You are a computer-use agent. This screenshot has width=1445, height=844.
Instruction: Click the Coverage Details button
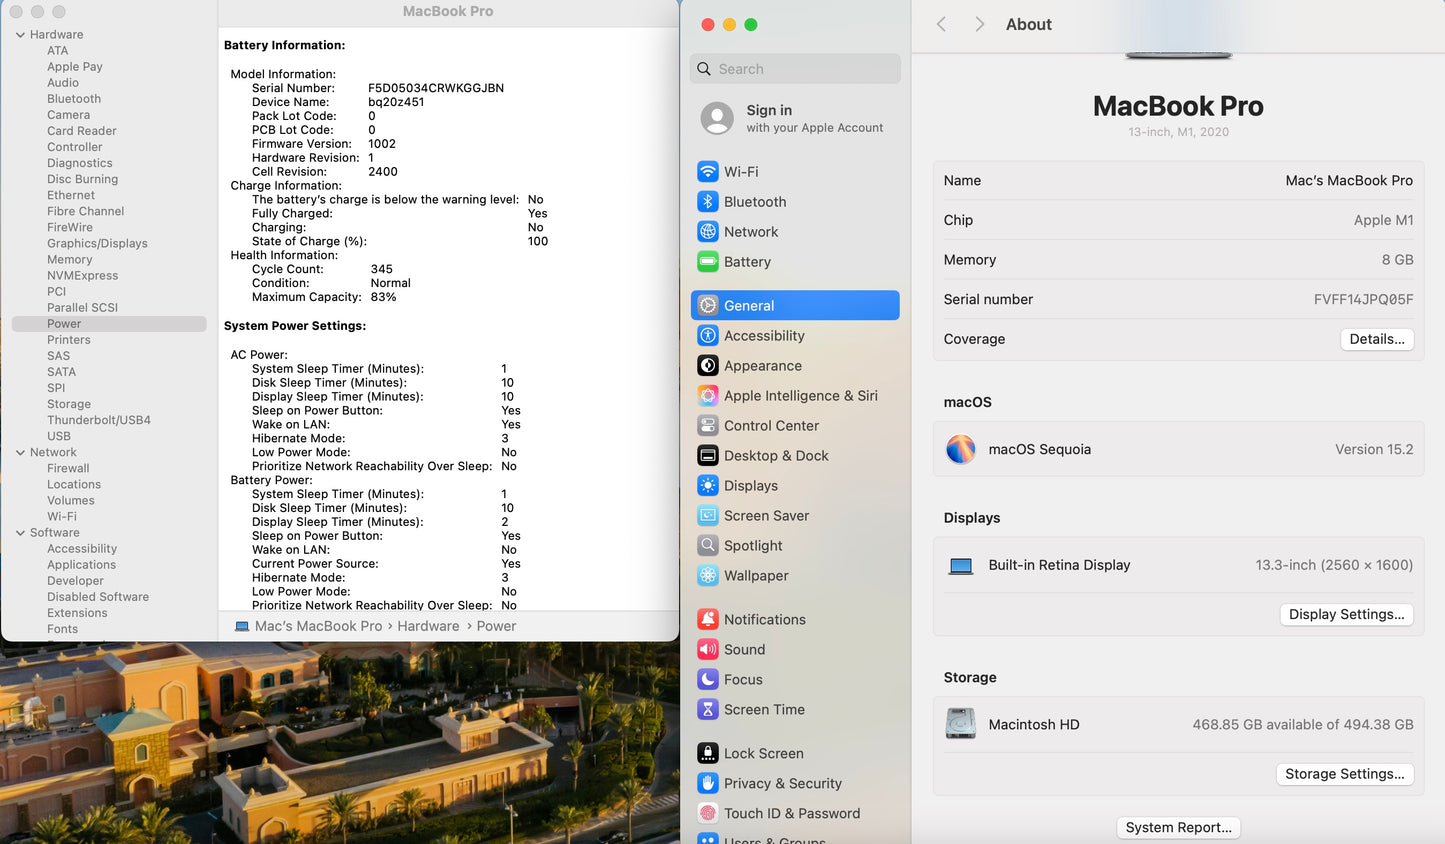coord(1376,339)
